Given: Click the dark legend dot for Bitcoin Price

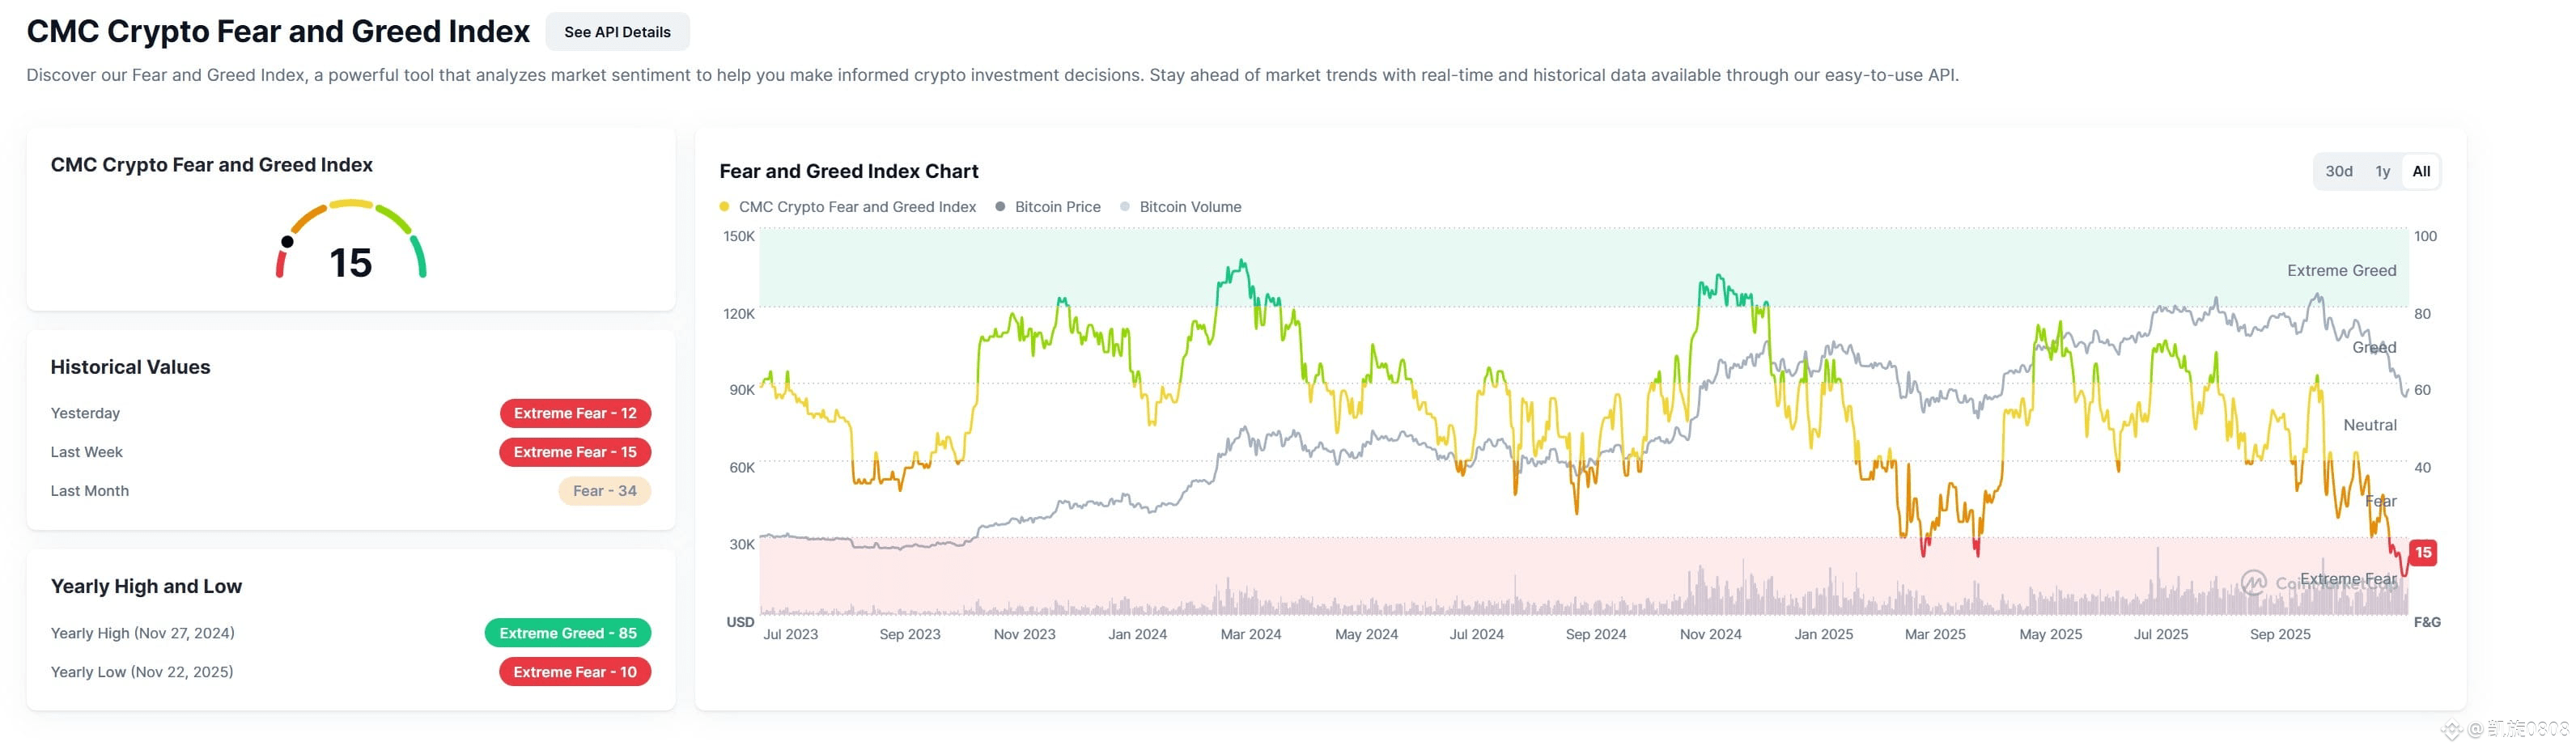Looking at the screenshot, I should pyautogui.click(x=1000, y=207).
